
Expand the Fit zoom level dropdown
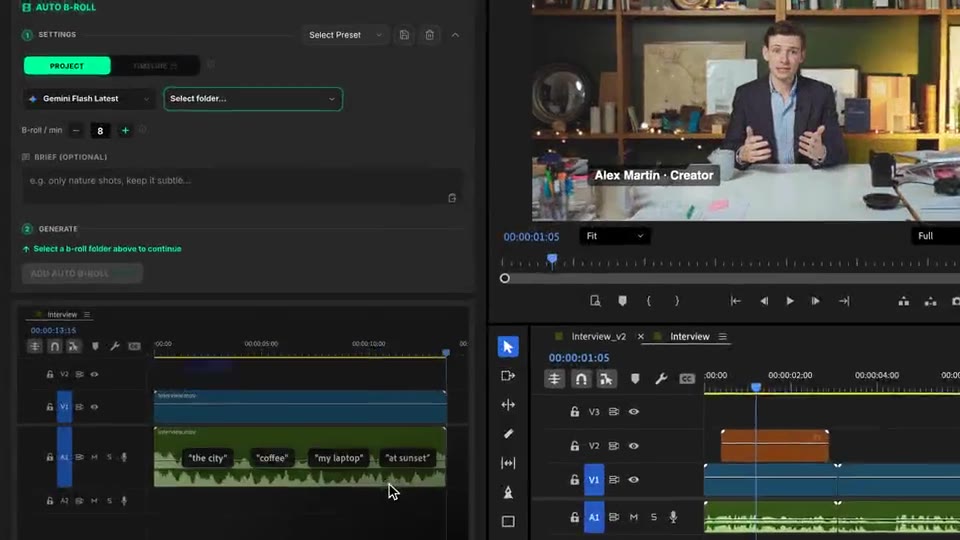click(615, 236)
